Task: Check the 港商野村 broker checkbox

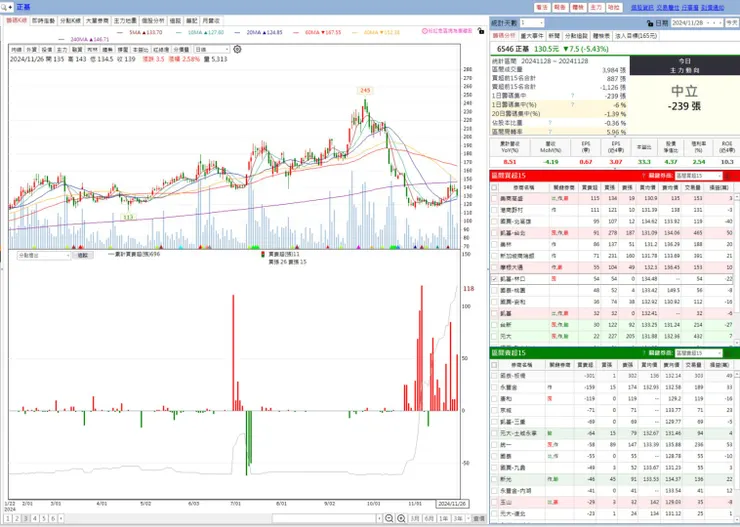Action: 494,210
